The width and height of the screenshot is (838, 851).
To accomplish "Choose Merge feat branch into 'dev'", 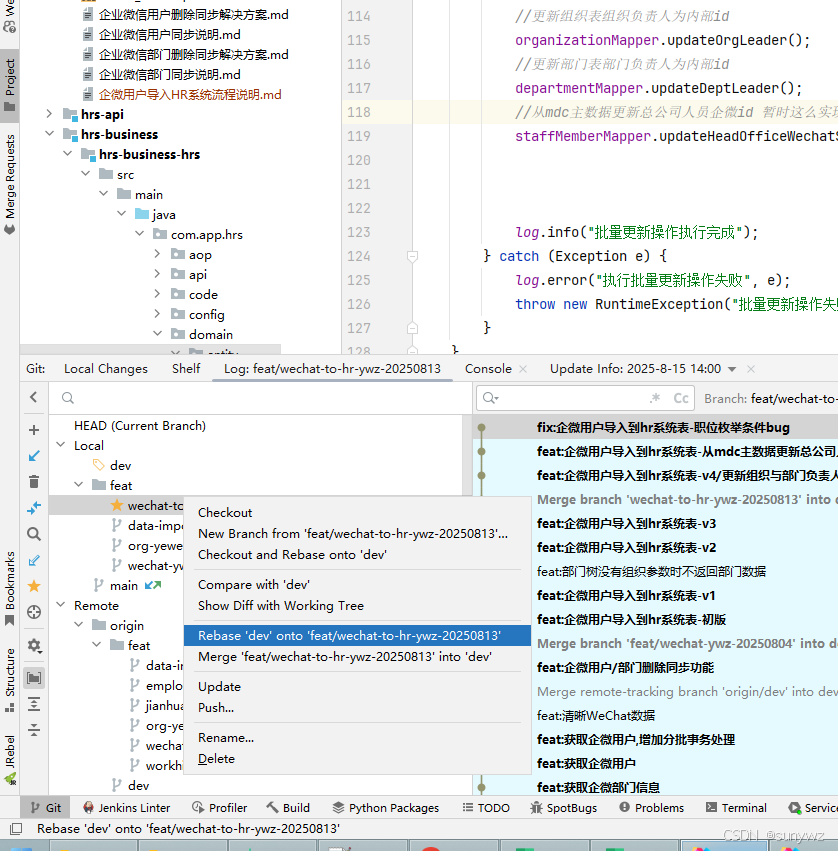I will (x=357, y=657).
